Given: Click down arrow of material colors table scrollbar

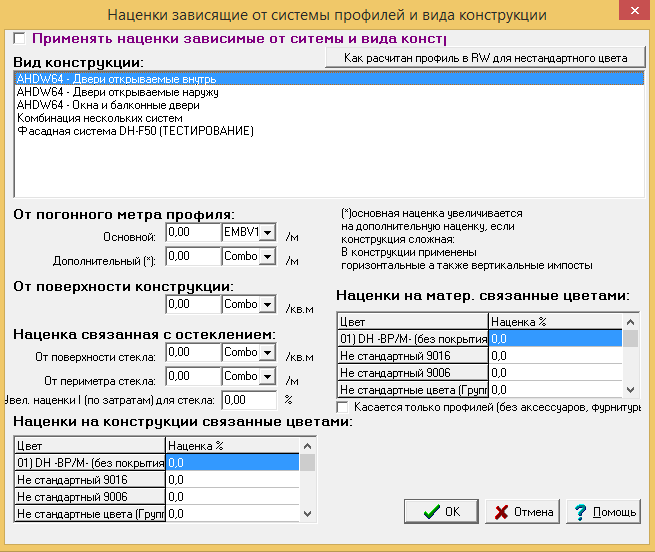Looking at the screenshot, I should tap(631, 390).
